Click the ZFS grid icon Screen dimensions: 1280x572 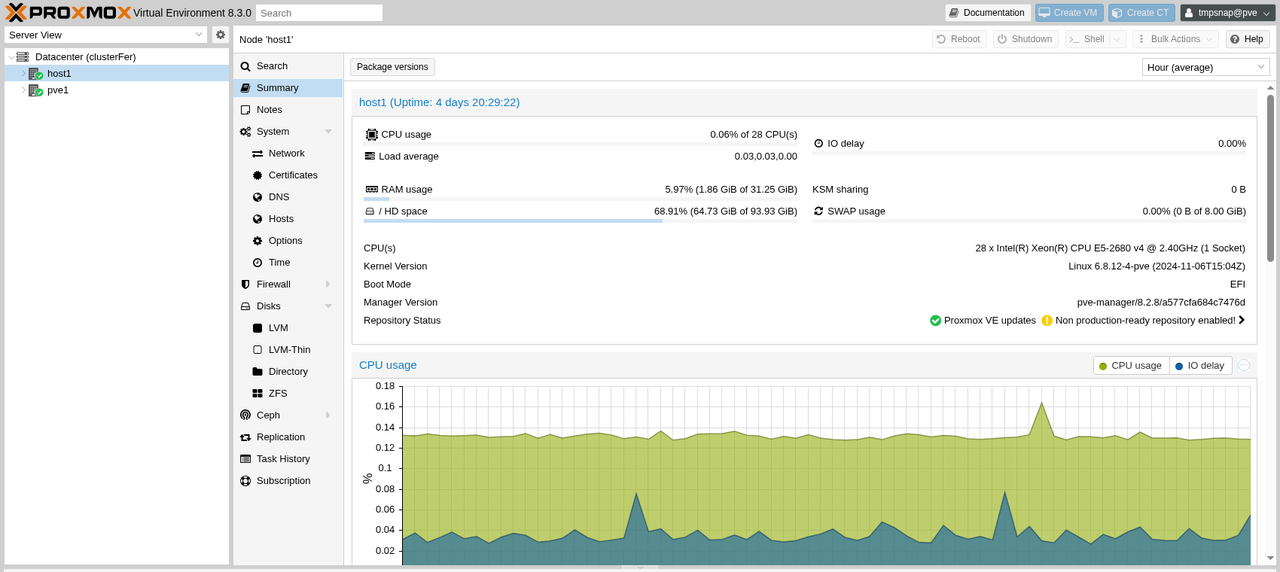(x=258, y=394)
